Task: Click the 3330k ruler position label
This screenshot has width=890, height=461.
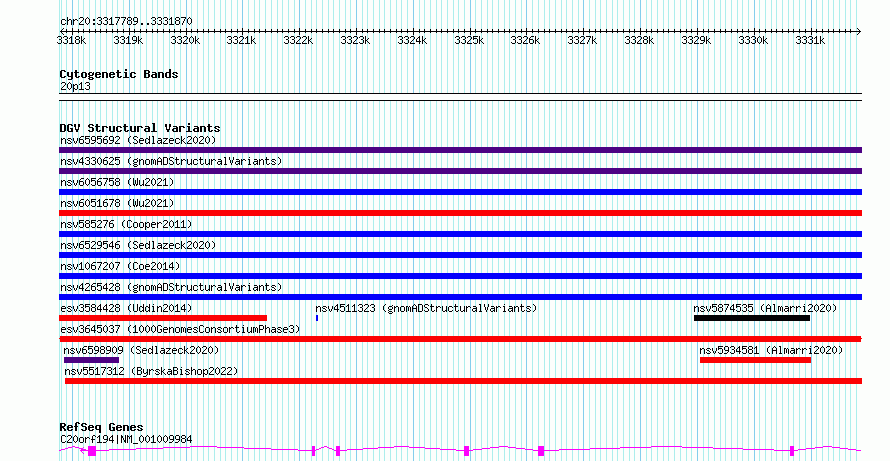Action: point(753,40)
